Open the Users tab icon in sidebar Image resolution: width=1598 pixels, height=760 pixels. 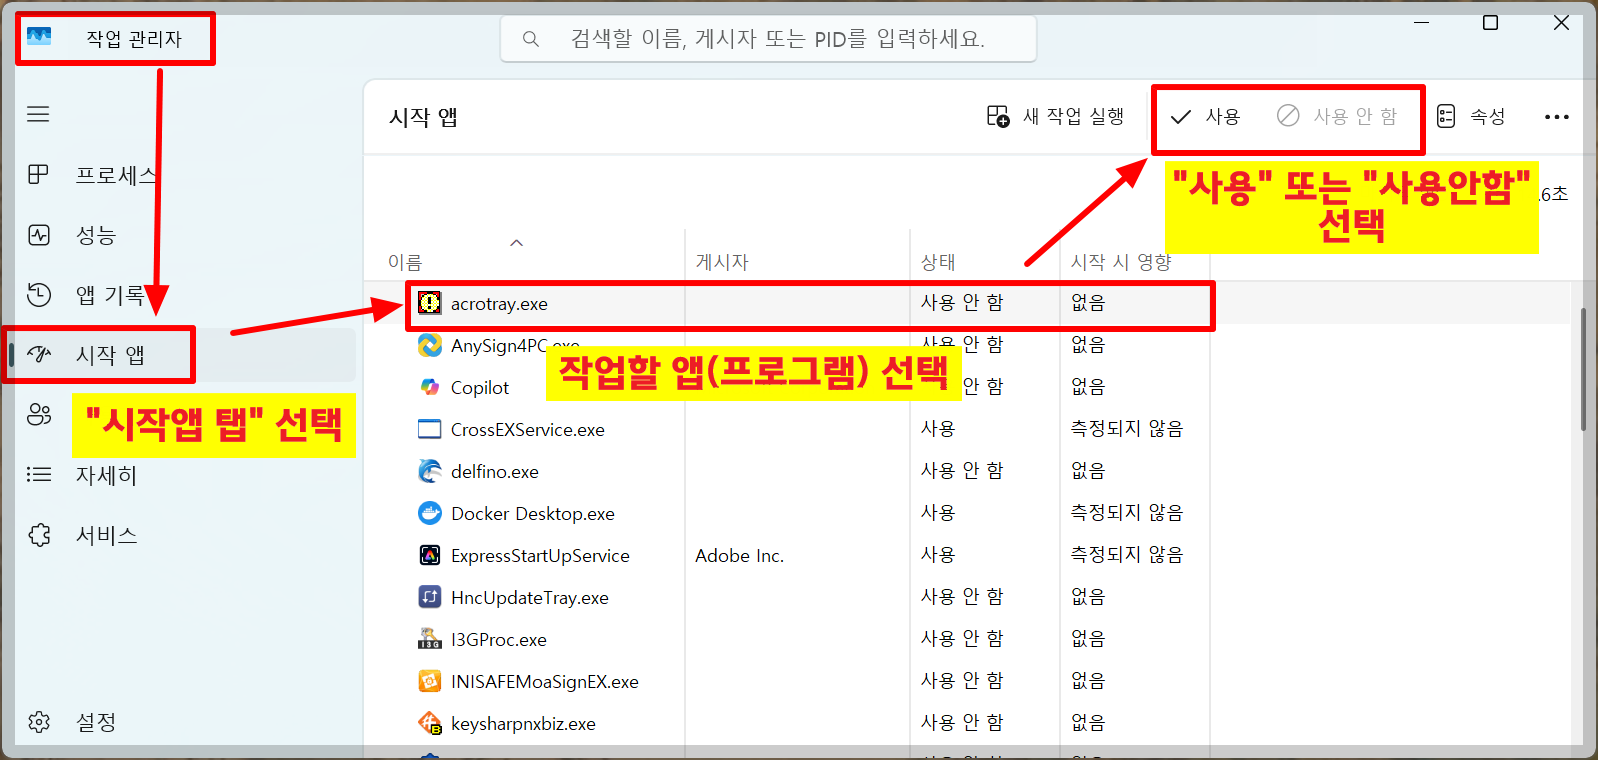pyautogui.click(x=39, y=414)
